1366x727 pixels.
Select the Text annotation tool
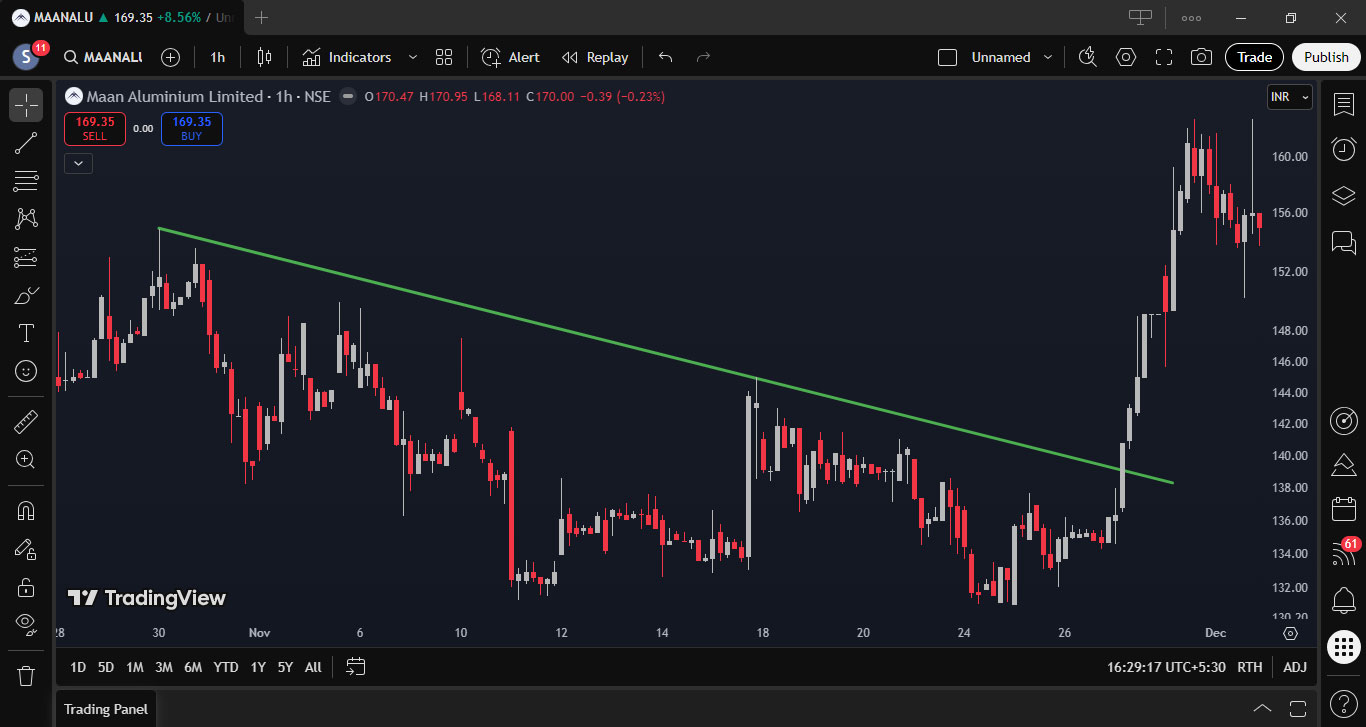(x=26, y=333)
